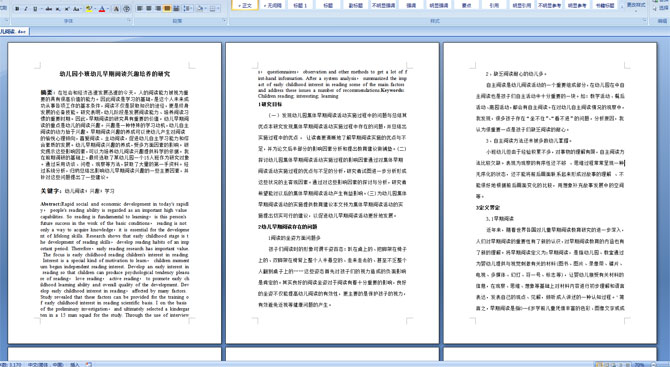Select the justify alignment icon
The image size is (670, 367).
coord(167,9)
